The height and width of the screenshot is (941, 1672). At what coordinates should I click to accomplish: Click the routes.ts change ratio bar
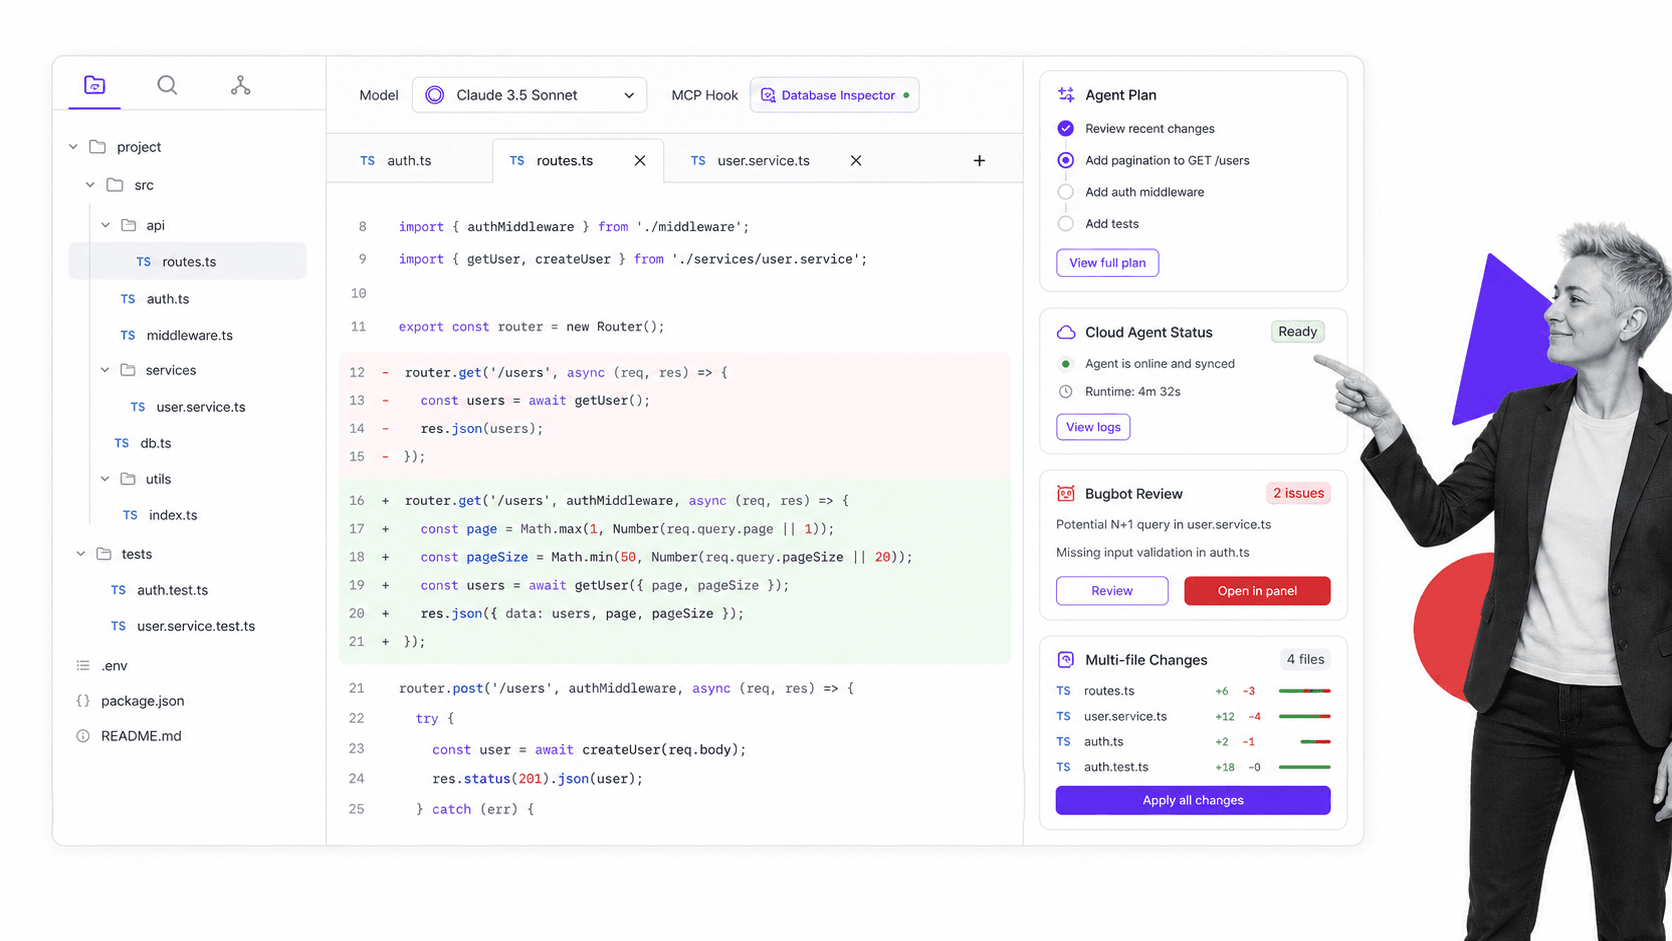(1304, 691)
